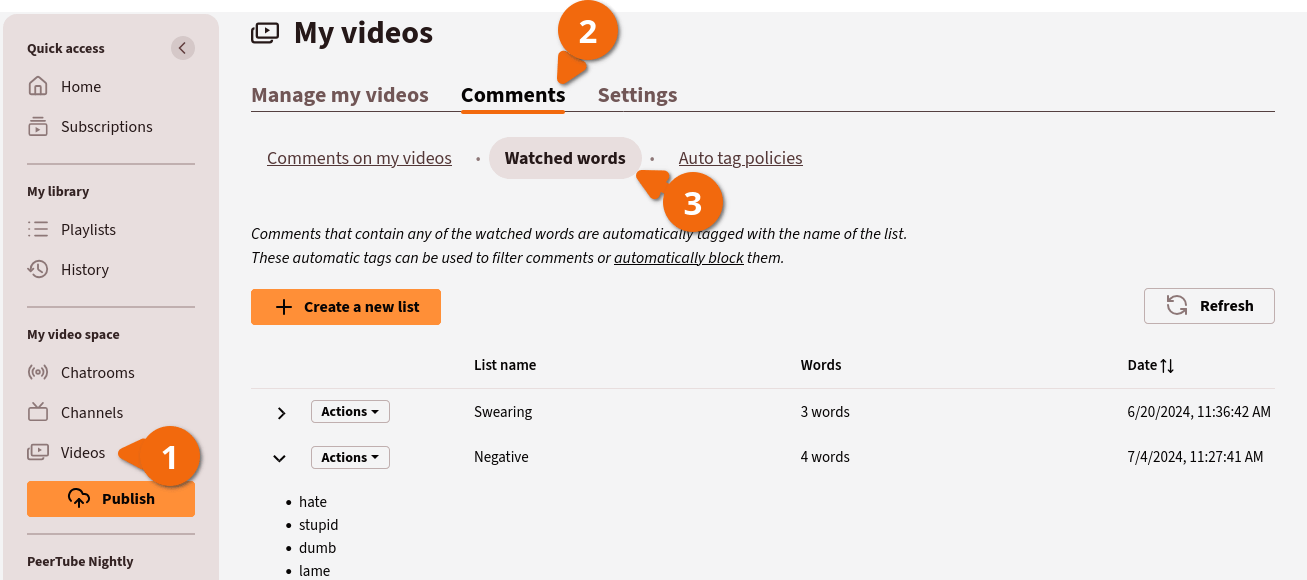The height and width of the screenshot is (580, 1307).
Task: Click Create a new list button
Action: (x=346, y=307)
